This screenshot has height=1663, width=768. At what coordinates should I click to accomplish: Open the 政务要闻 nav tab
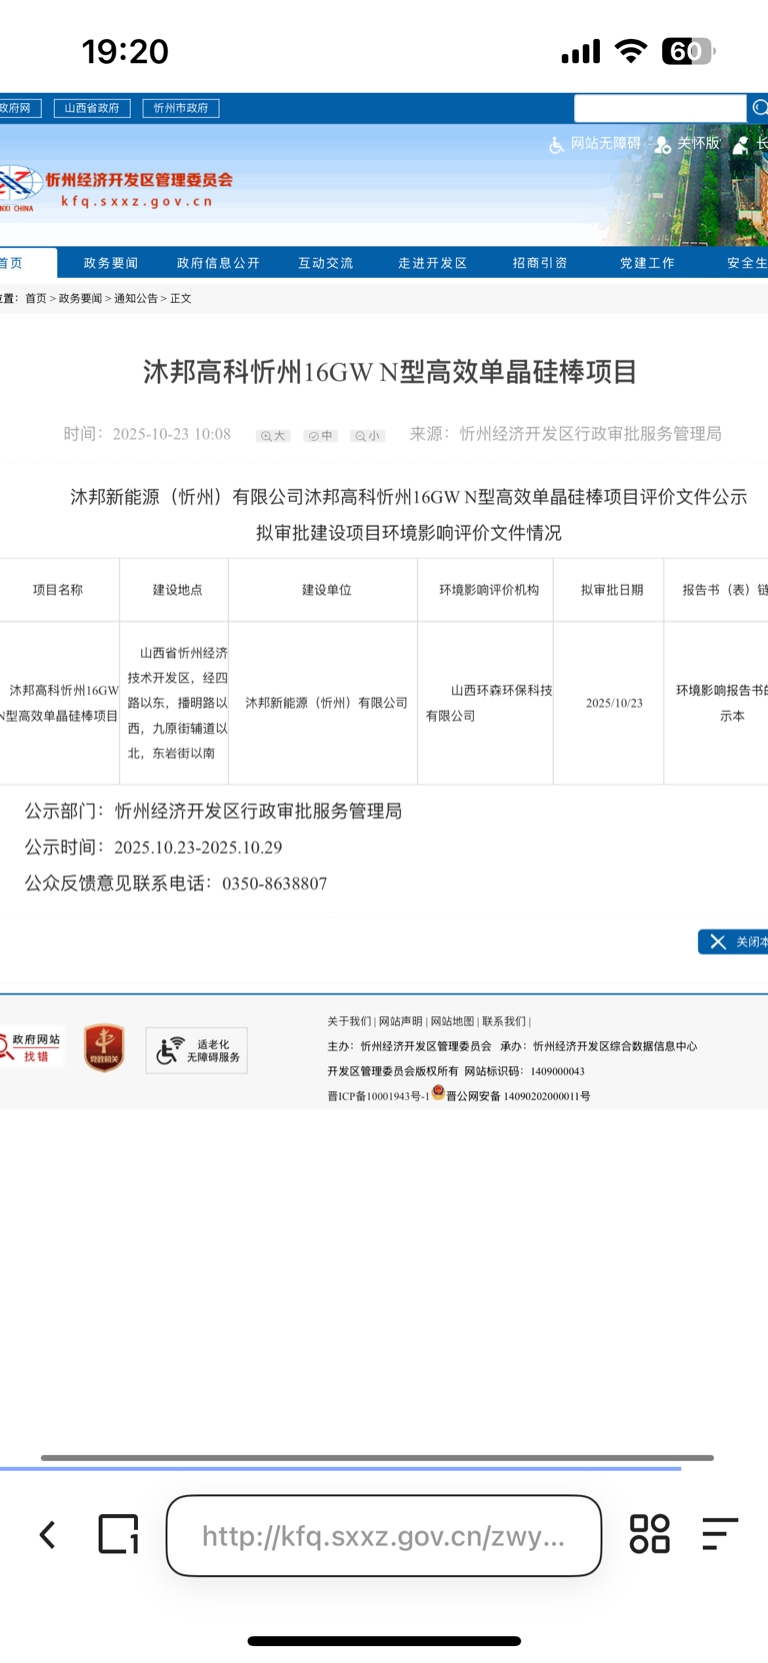(111, 263)
